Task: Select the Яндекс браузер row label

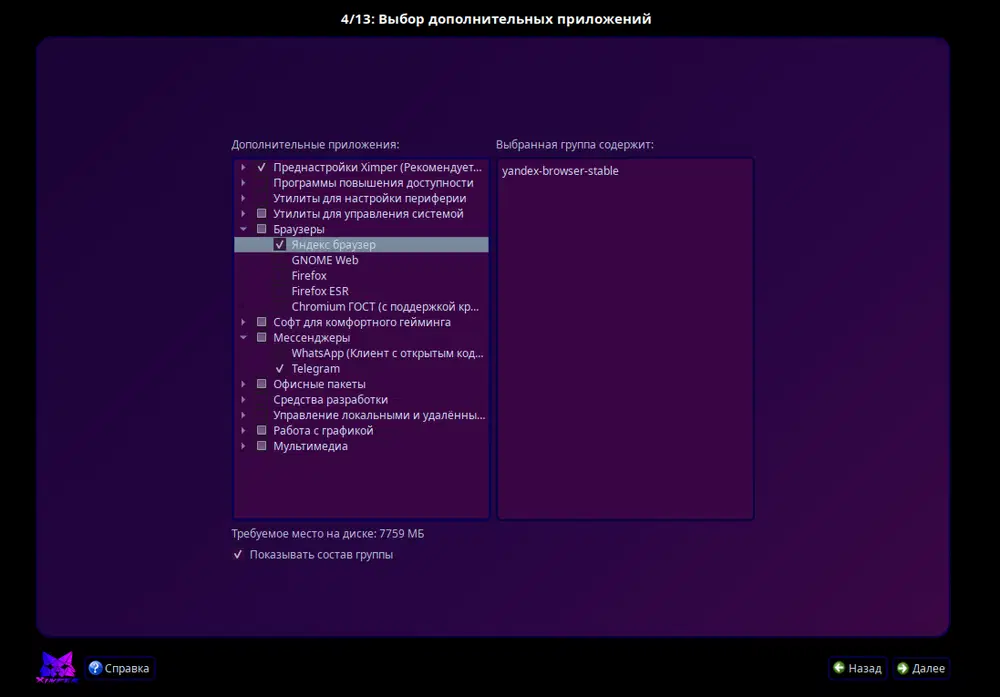Action: [x=334, y=244]
